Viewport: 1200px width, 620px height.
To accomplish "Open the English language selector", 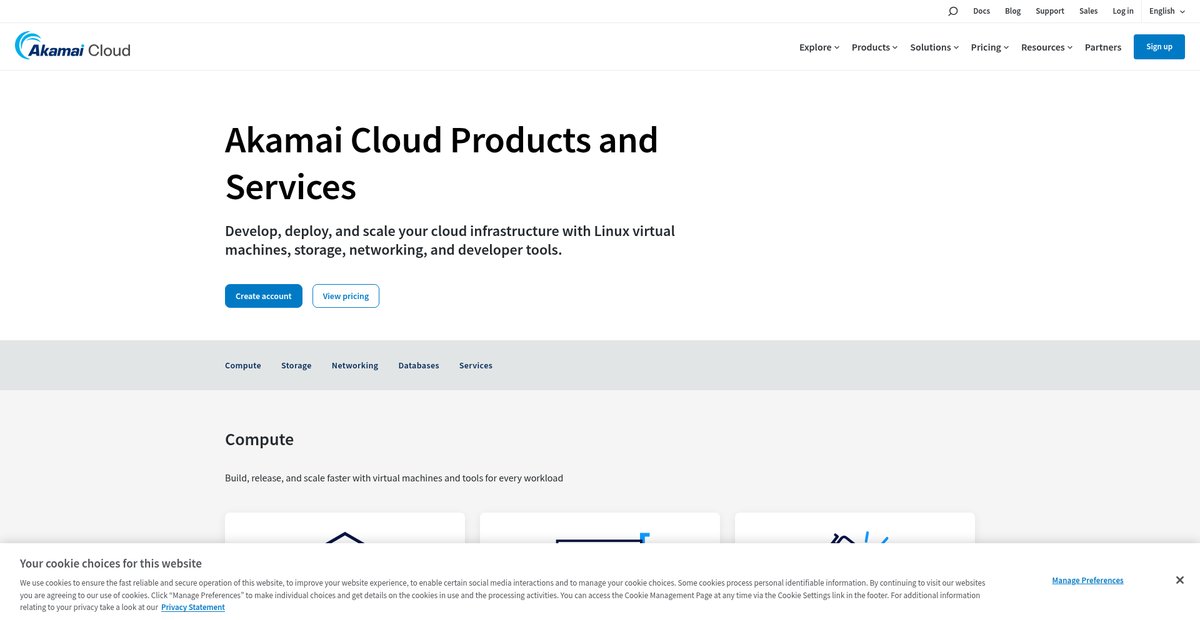I will [1166, 11].
